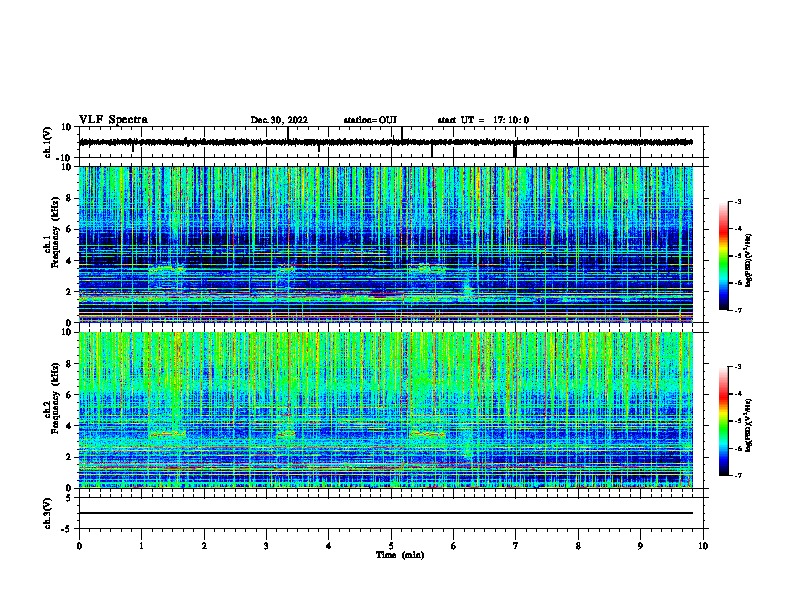Click time axis tick label "5"
This screenshot has height=612, width=792.
pyautogui.click(x=391, y=546)
